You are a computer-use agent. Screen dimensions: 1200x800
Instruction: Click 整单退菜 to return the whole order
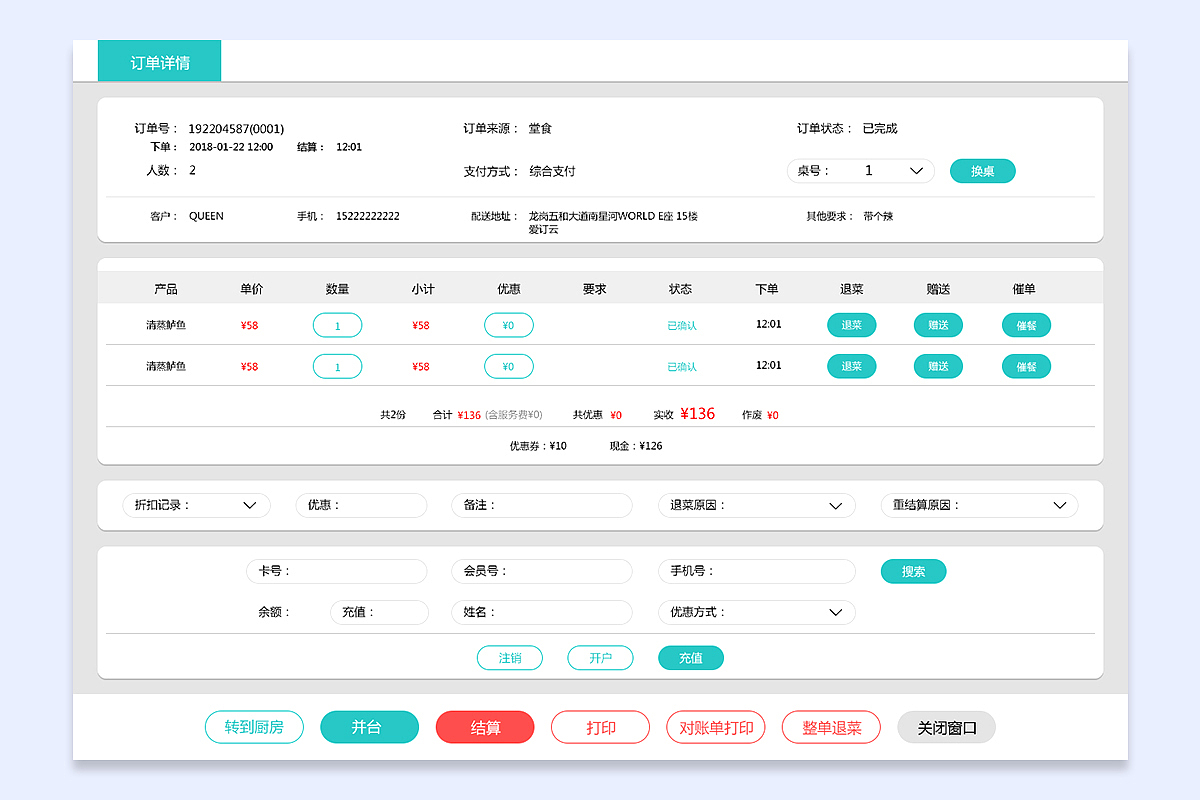(831, 727)
